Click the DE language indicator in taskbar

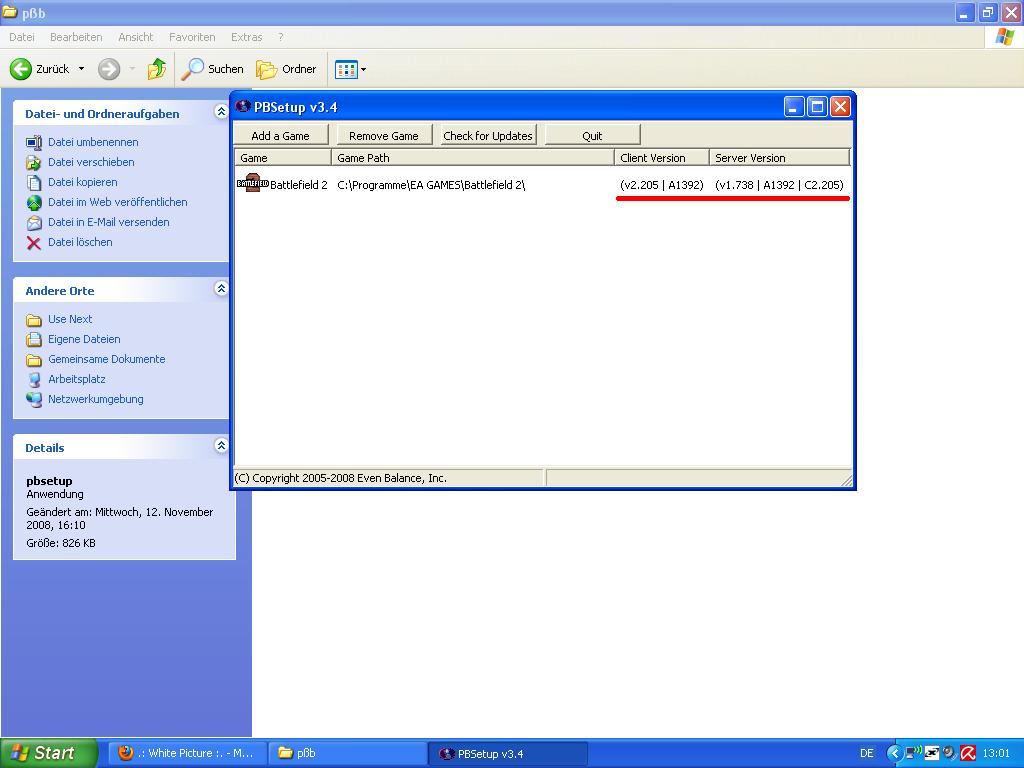tap(867, 753)
